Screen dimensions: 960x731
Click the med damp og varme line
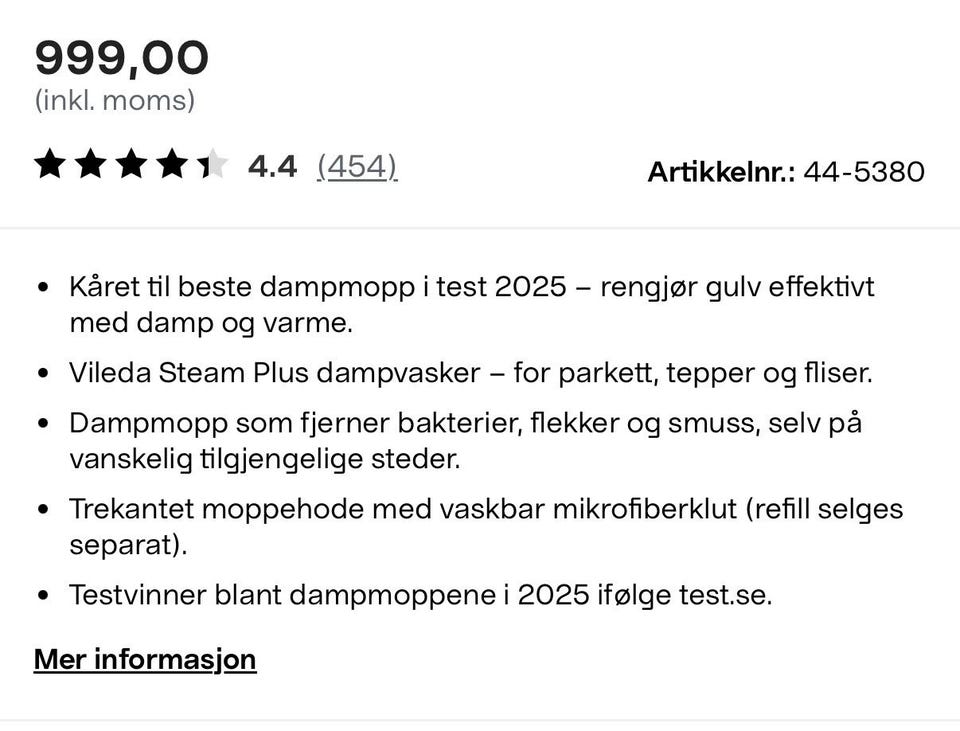point(211,323)
